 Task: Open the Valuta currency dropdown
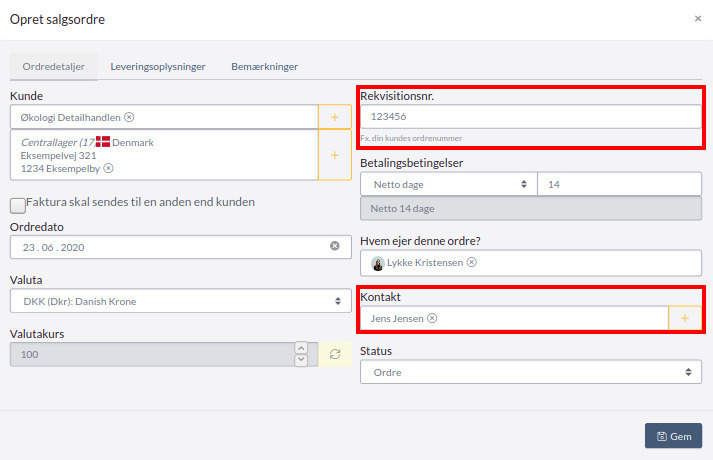(181, 301)
